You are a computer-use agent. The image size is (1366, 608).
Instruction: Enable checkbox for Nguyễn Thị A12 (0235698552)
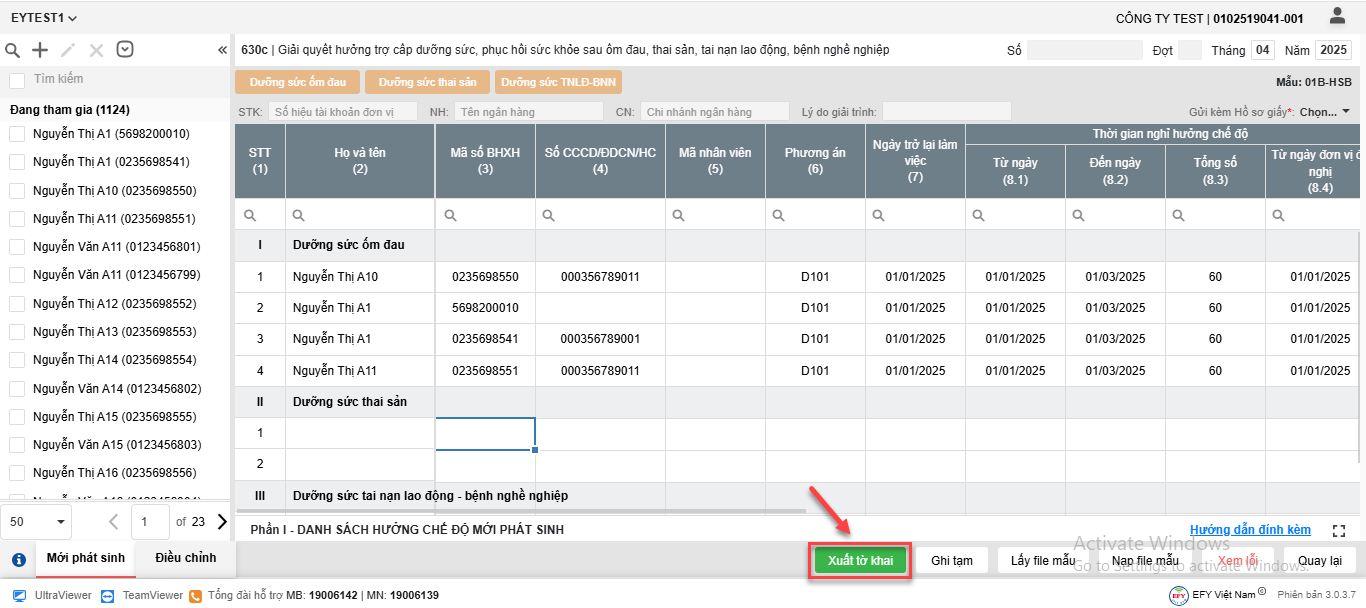pyautogui.click(x=17, y=303)
